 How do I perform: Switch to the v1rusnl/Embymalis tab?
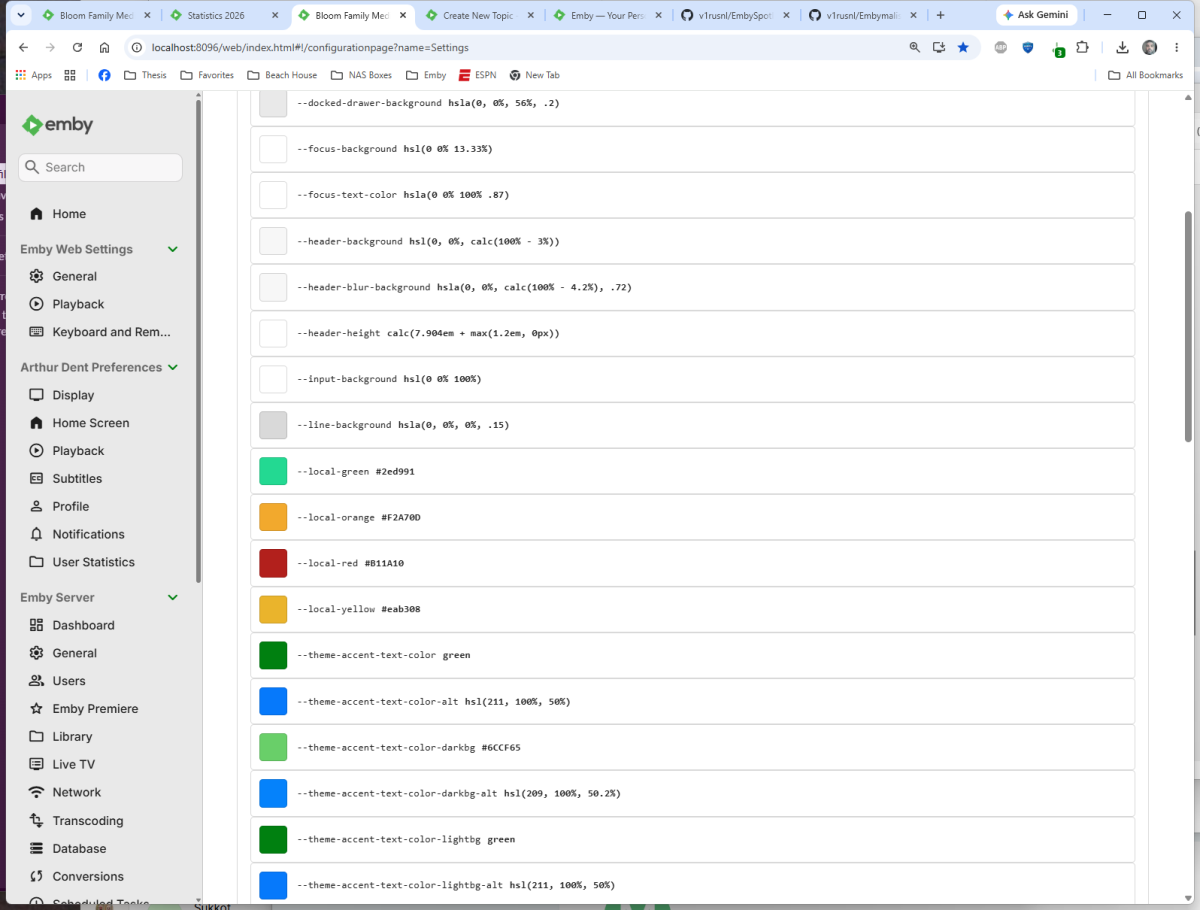point(863,15)
